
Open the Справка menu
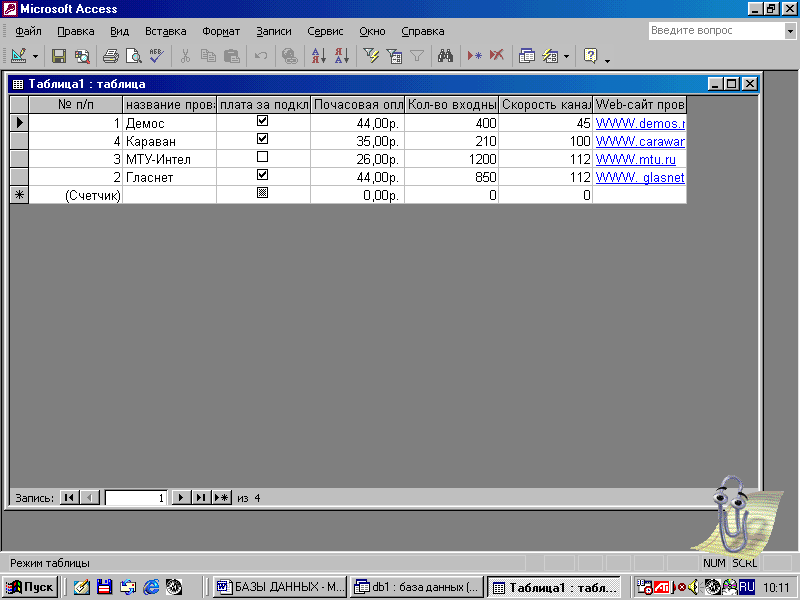[x=422, y=31]
